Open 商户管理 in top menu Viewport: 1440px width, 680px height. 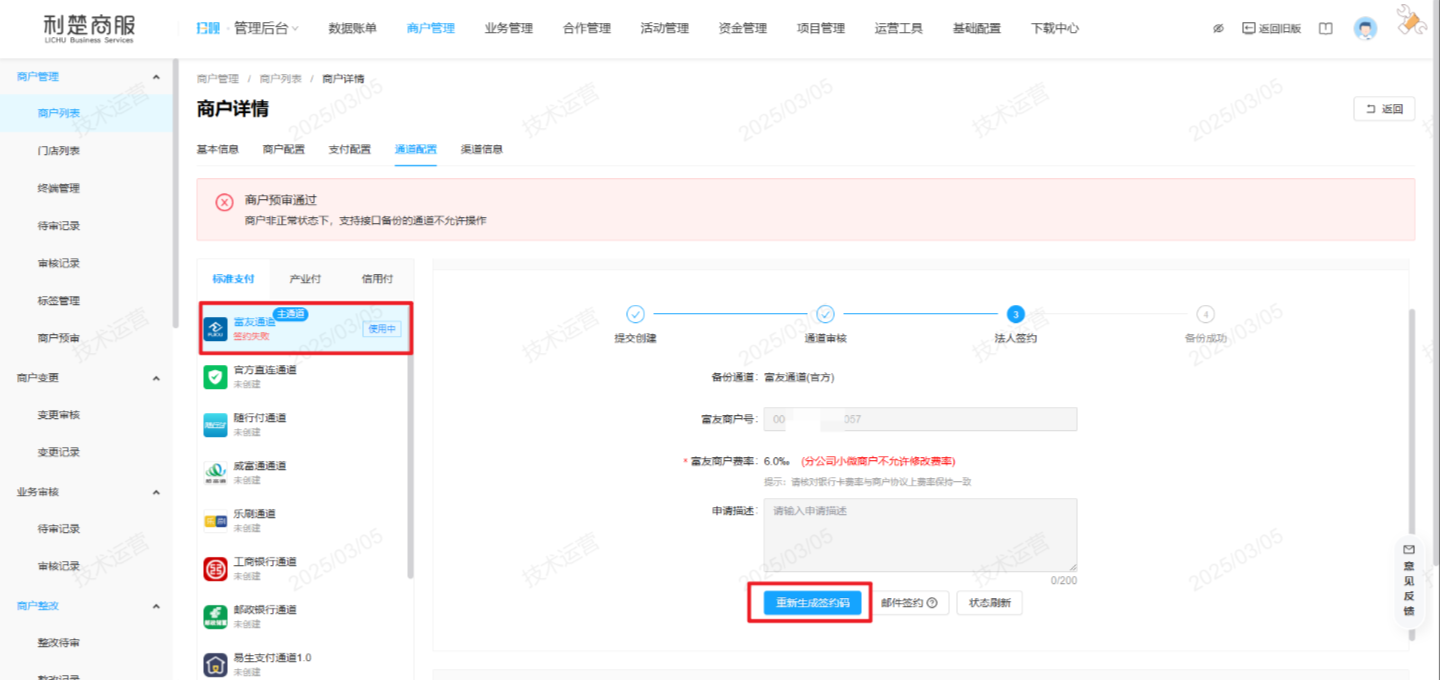[x=431, y=29]
